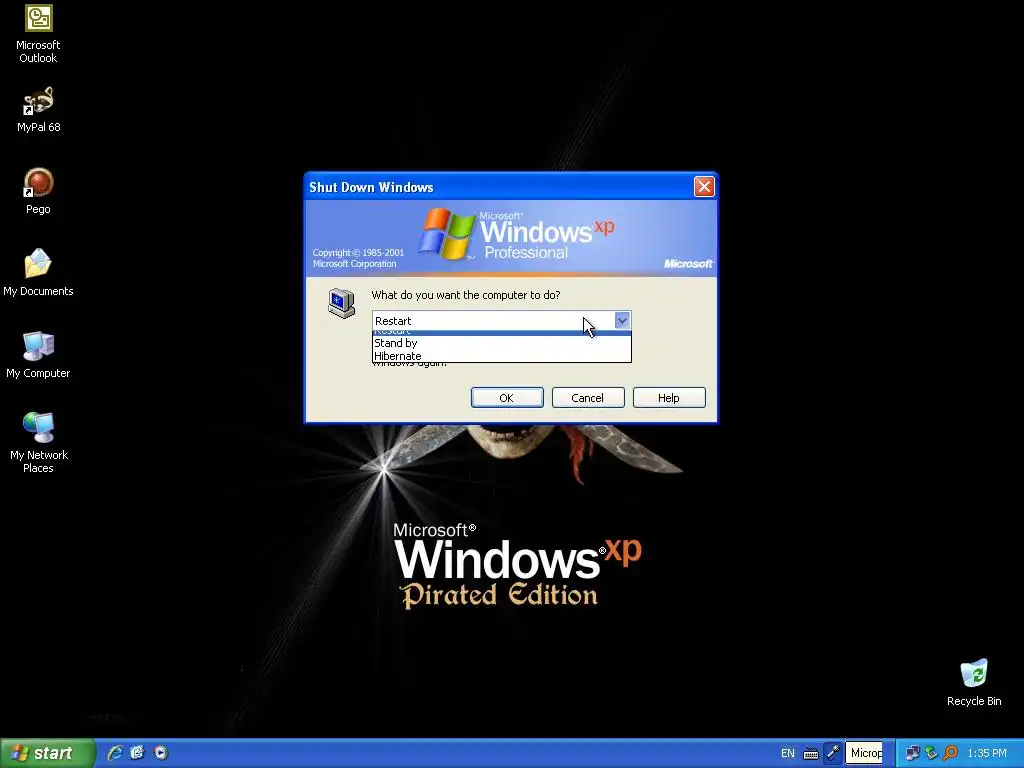
Task: Select the Pego desktop shortcut
Action: (x=38, y=191)
